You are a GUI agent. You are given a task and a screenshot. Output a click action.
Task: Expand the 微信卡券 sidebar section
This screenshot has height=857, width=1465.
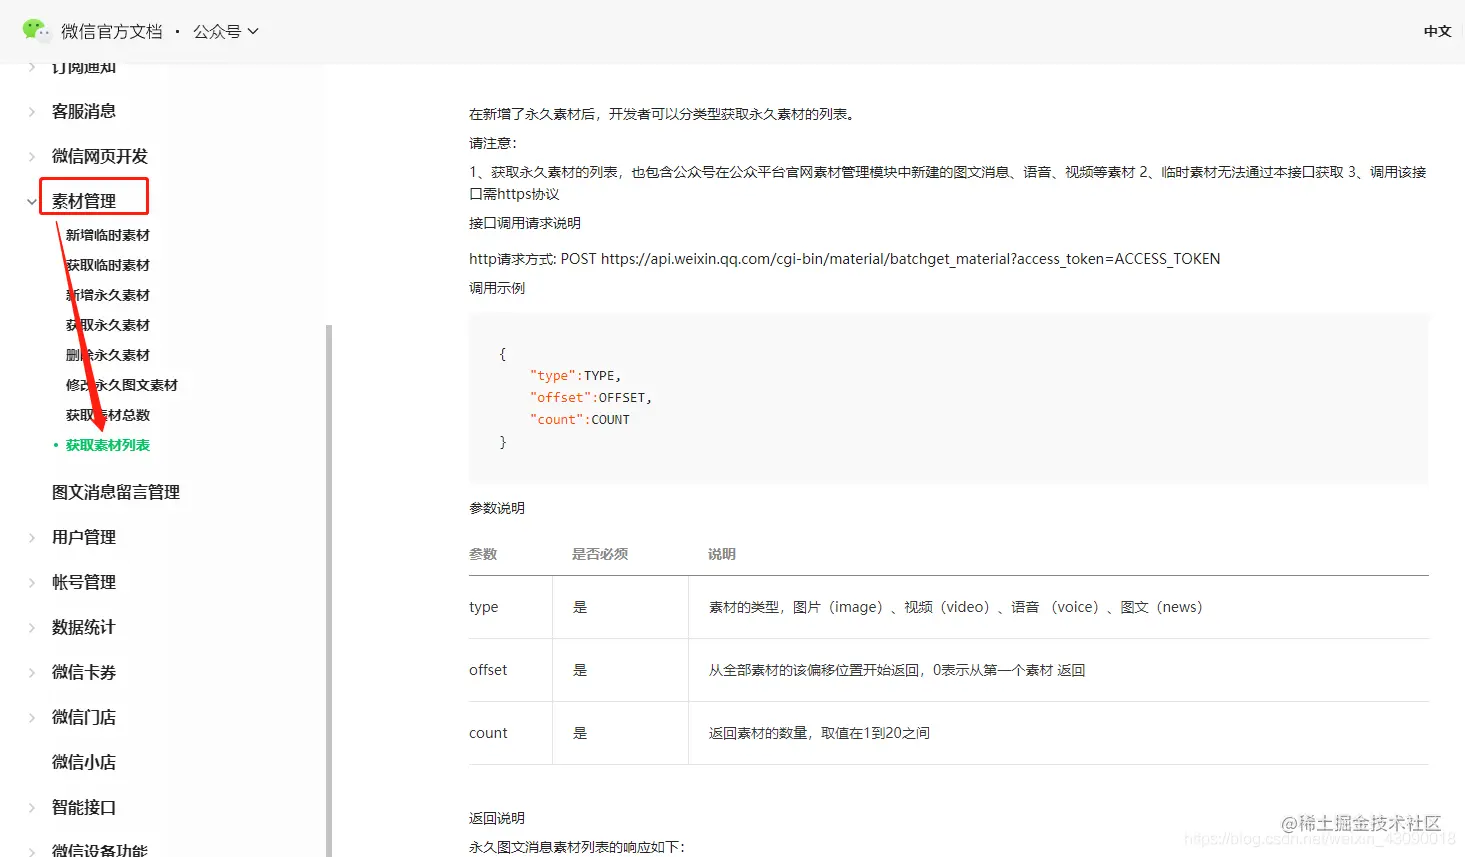click(x=82, y=671)
